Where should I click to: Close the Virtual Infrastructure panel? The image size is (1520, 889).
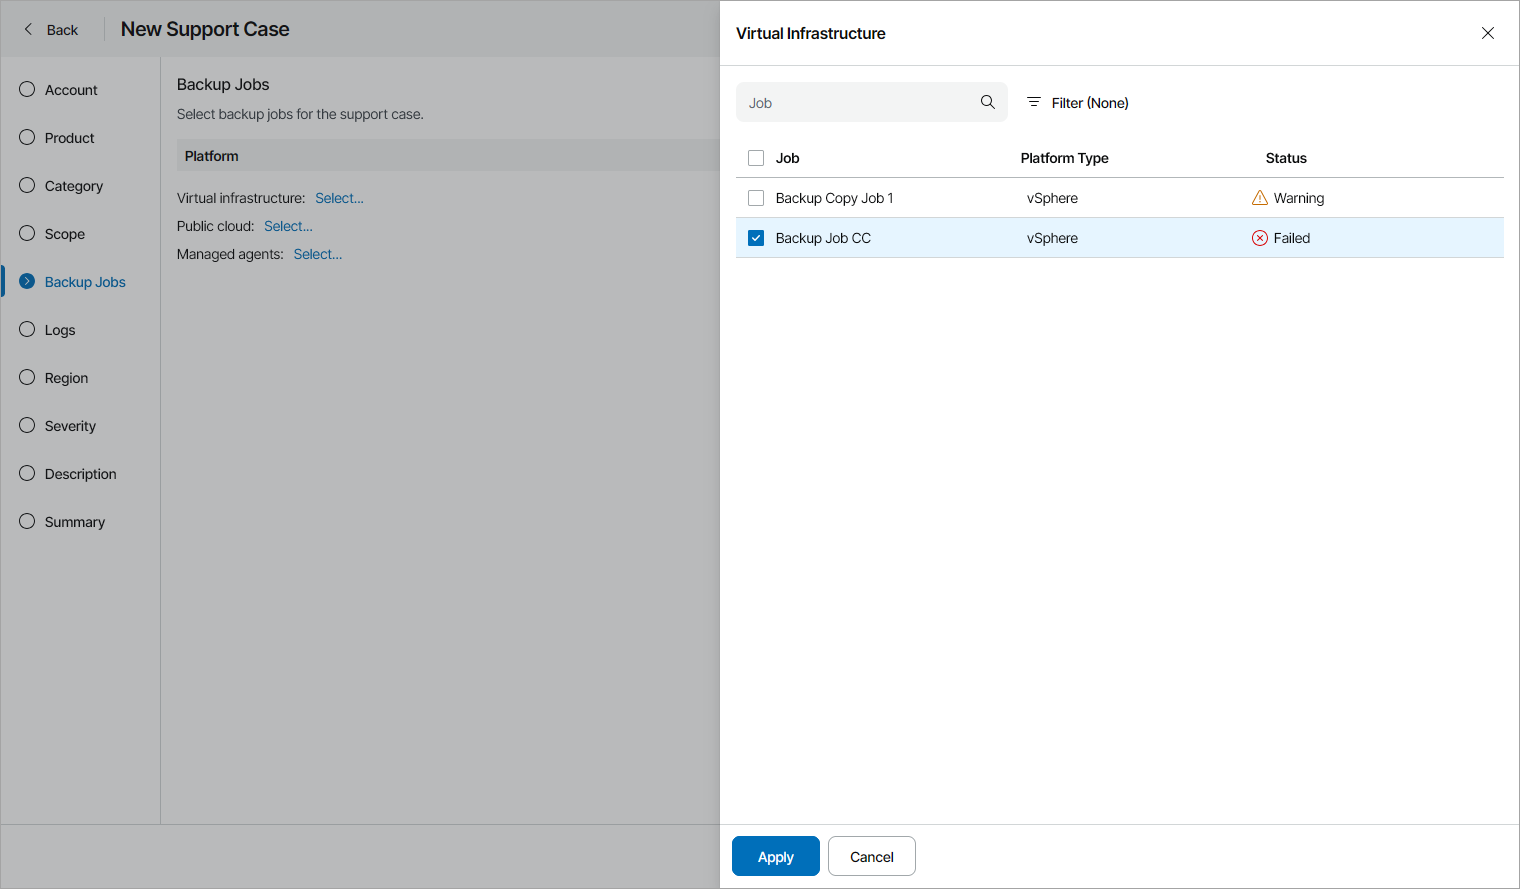click(x=1488, y=32)
